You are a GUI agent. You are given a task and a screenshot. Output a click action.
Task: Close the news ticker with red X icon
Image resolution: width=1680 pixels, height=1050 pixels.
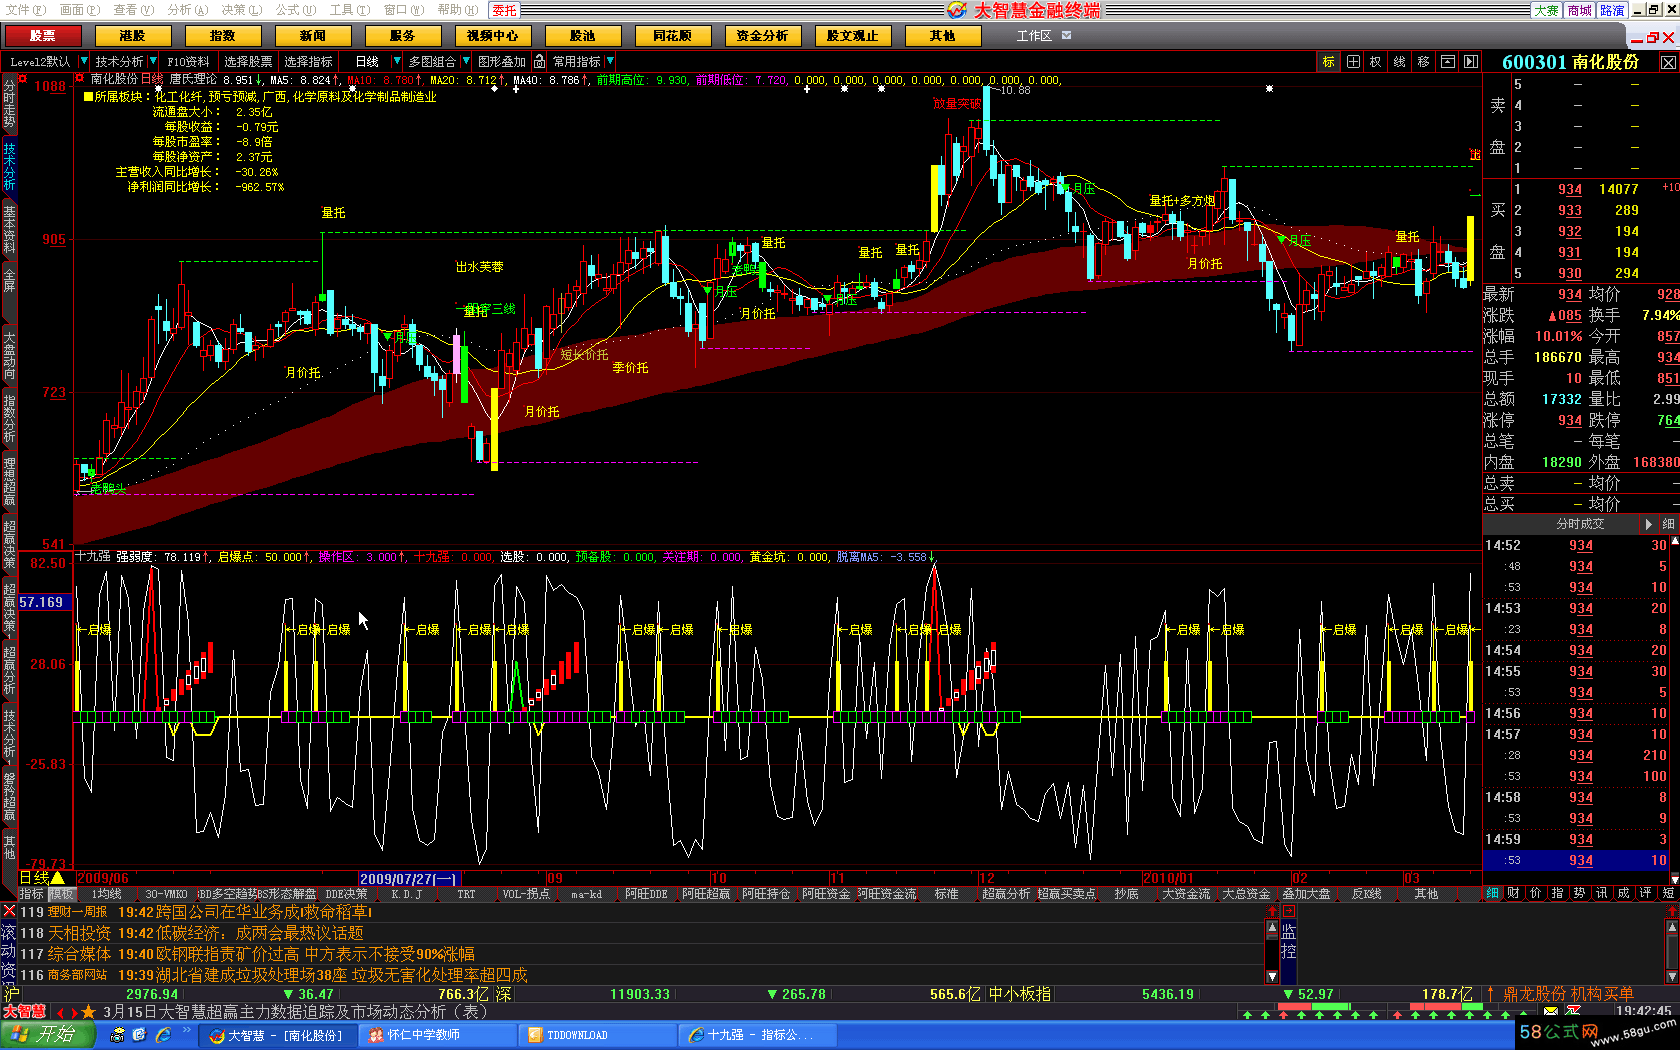(x=9, y=911)
